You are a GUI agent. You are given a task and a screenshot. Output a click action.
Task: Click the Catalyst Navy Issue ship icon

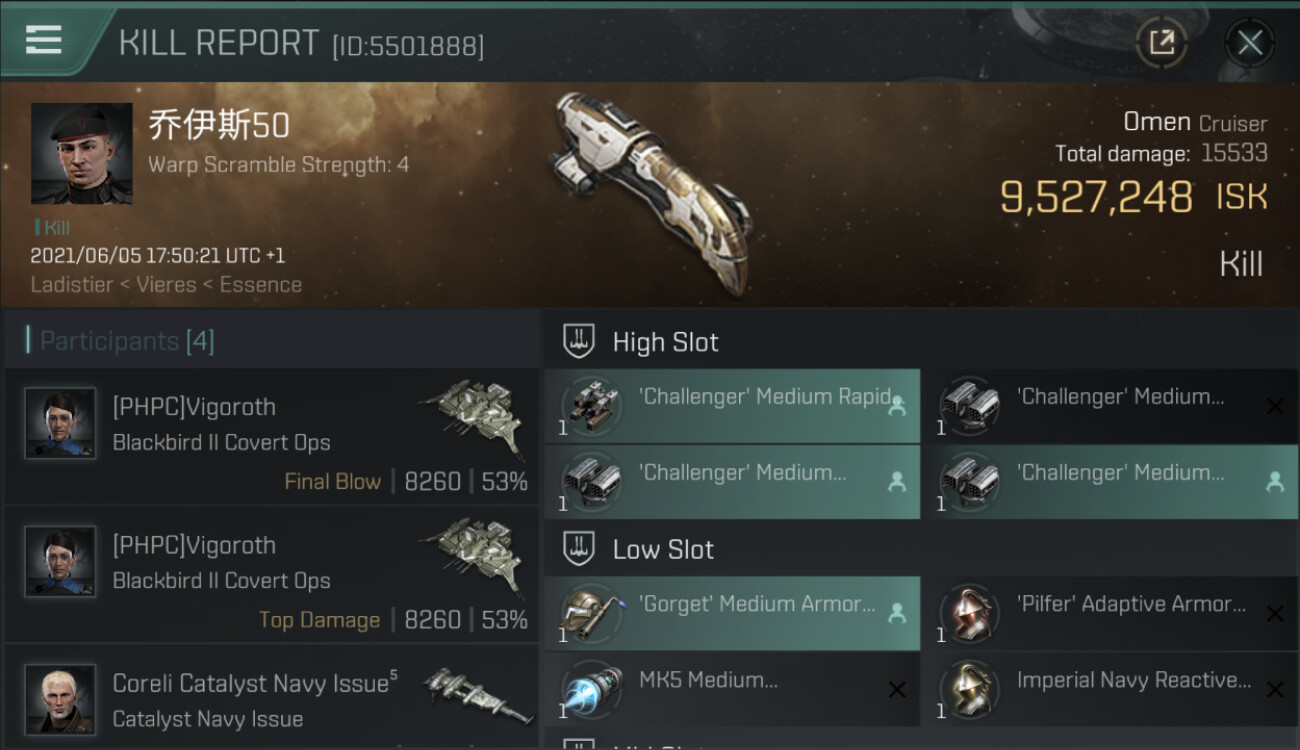point(477,693)
